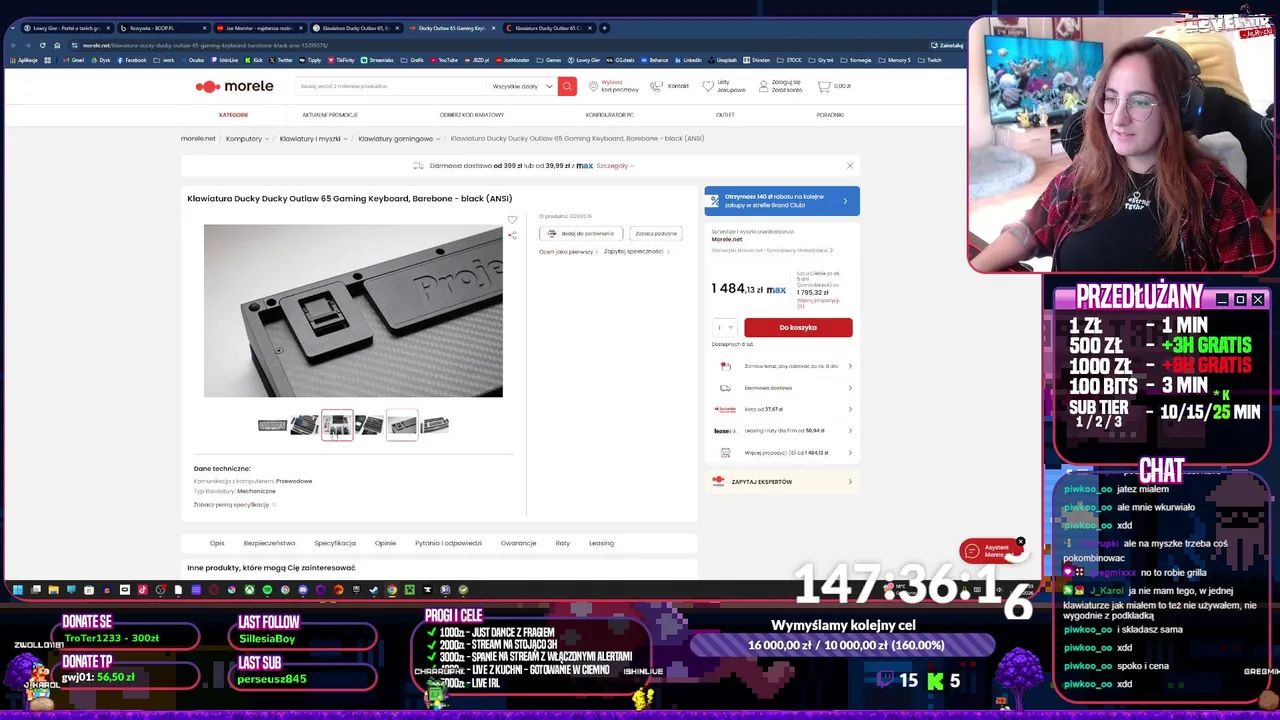The height and width of the screenshot is (720, 1280).
Task: Open new browser tab plus button
Action: [604, 28]
